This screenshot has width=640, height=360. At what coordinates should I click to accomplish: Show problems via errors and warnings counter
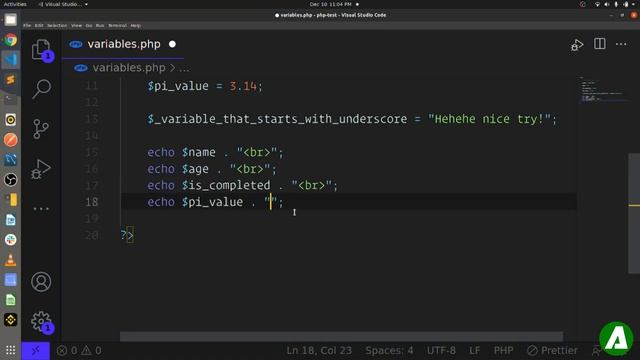click(x=79, y=351)
